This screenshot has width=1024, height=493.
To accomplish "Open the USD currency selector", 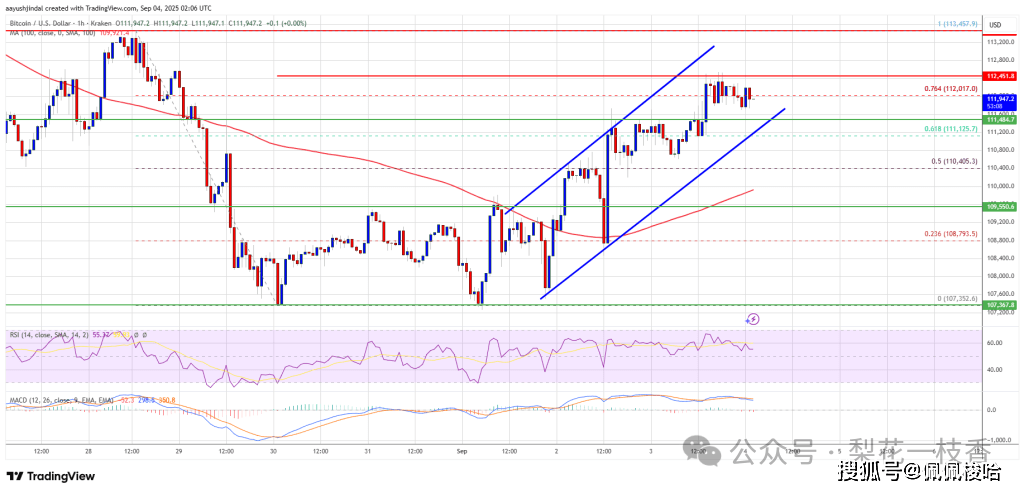I will tap(996, 25).
